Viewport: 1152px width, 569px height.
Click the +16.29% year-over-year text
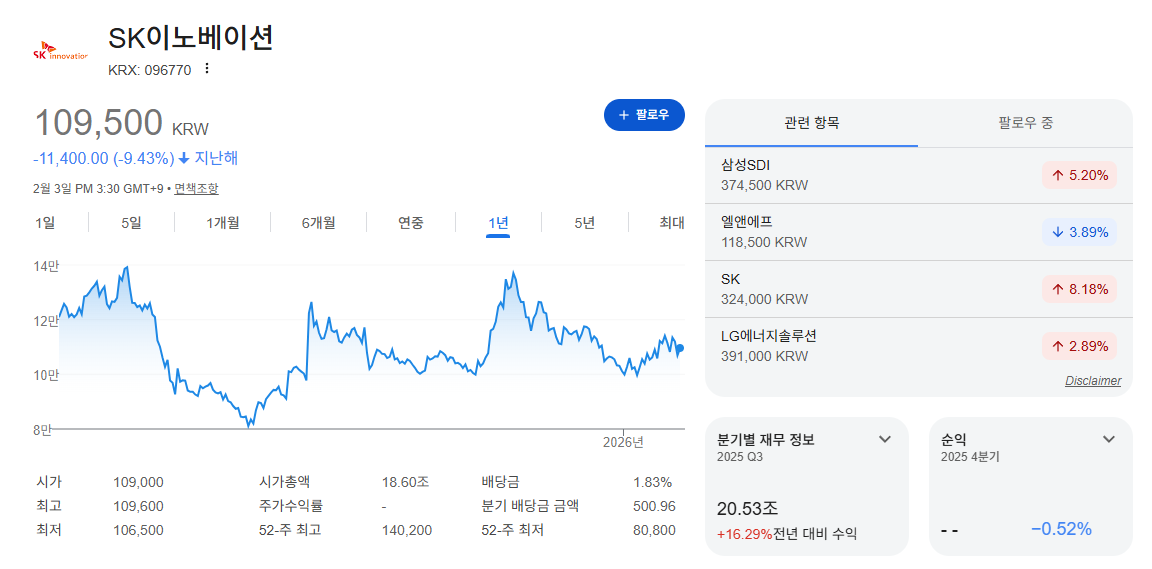744,534
